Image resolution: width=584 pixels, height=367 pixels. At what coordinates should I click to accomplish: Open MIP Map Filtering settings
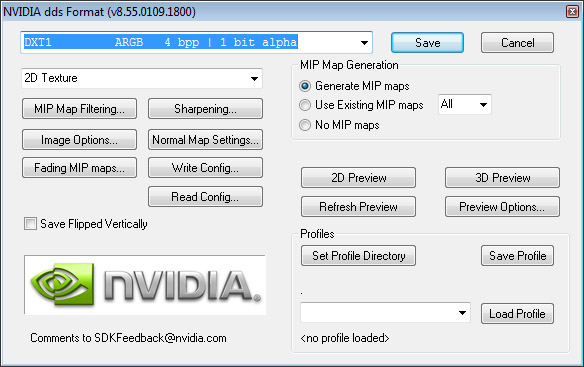pos(79,109)
